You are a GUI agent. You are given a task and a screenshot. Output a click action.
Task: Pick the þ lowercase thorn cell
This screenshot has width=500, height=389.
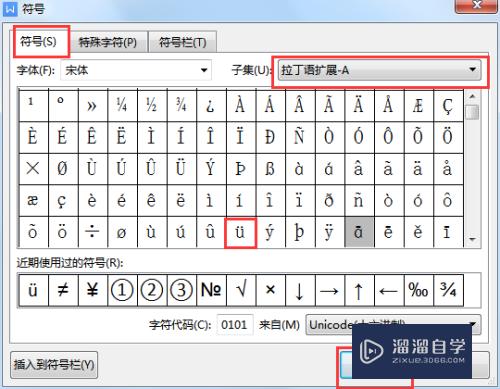(300, 232)
